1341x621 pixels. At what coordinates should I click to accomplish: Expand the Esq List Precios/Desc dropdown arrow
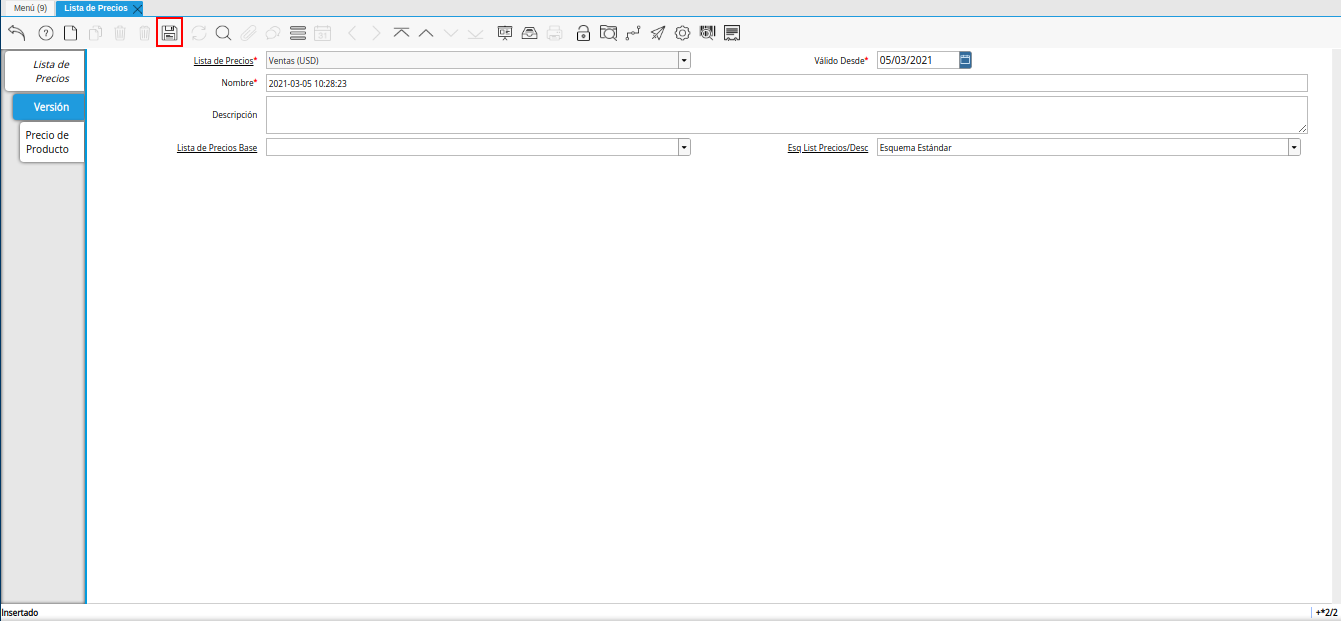point(1294,147)
